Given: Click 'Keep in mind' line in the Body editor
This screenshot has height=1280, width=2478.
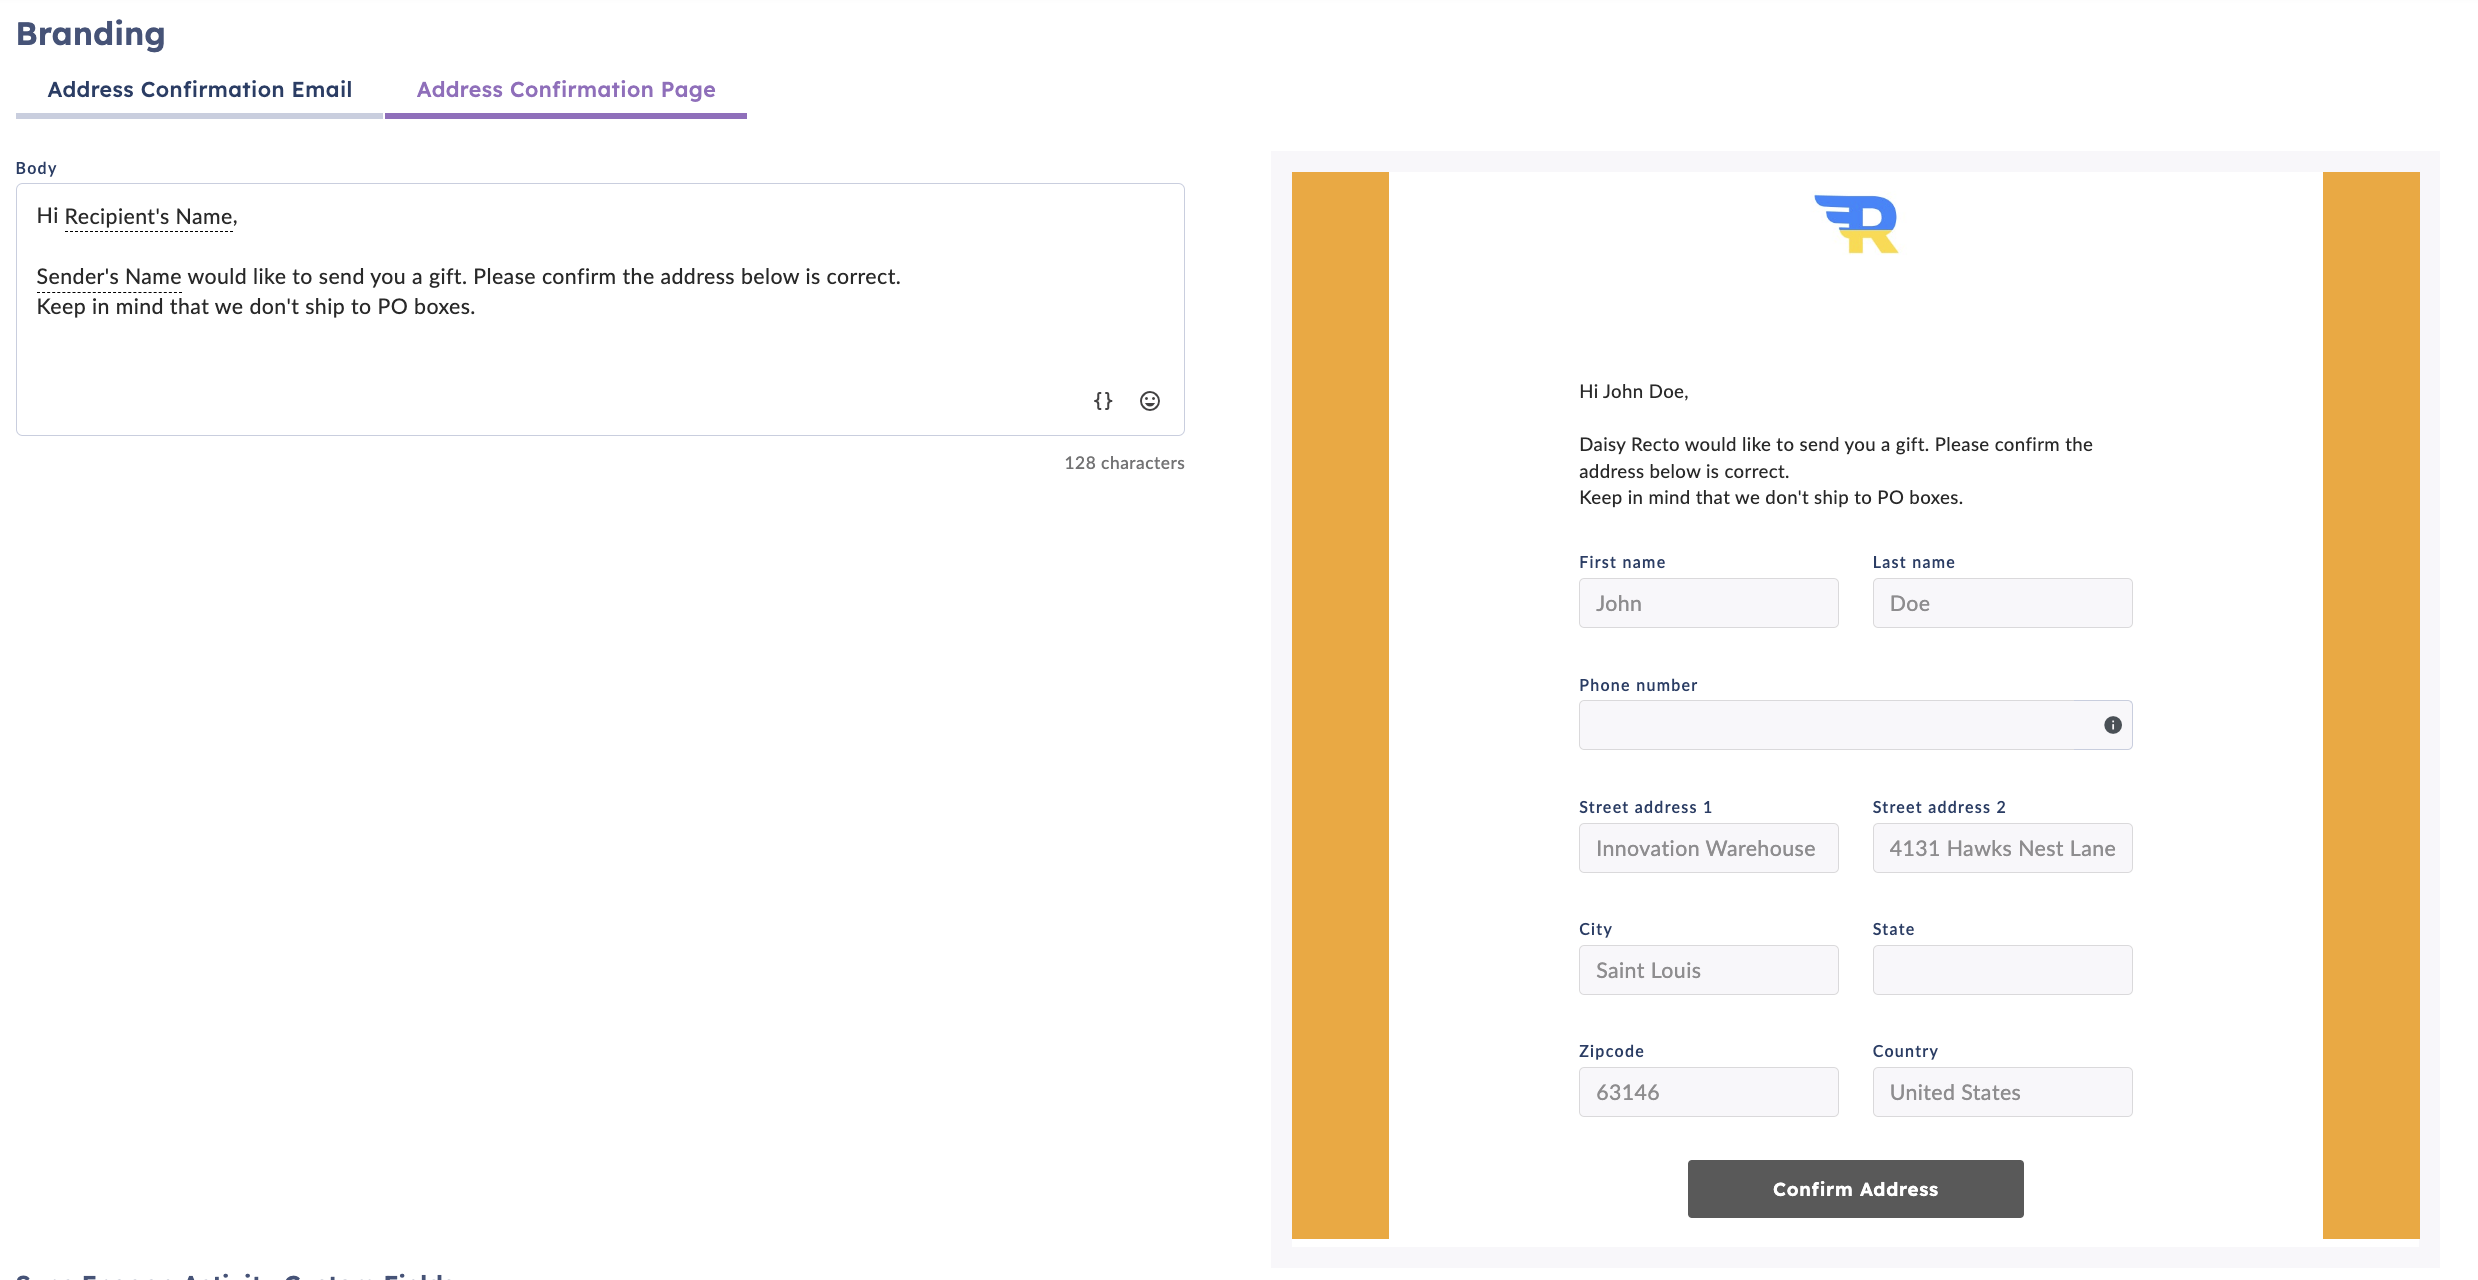Looking at the screenshot, I should pos(256,307).
